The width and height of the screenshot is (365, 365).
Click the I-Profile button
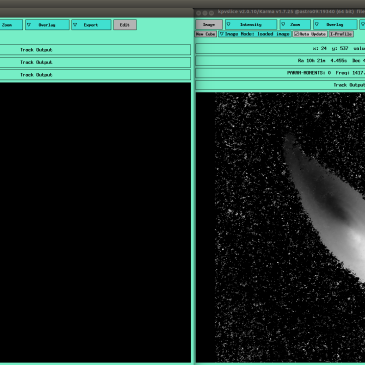(341, 34)
